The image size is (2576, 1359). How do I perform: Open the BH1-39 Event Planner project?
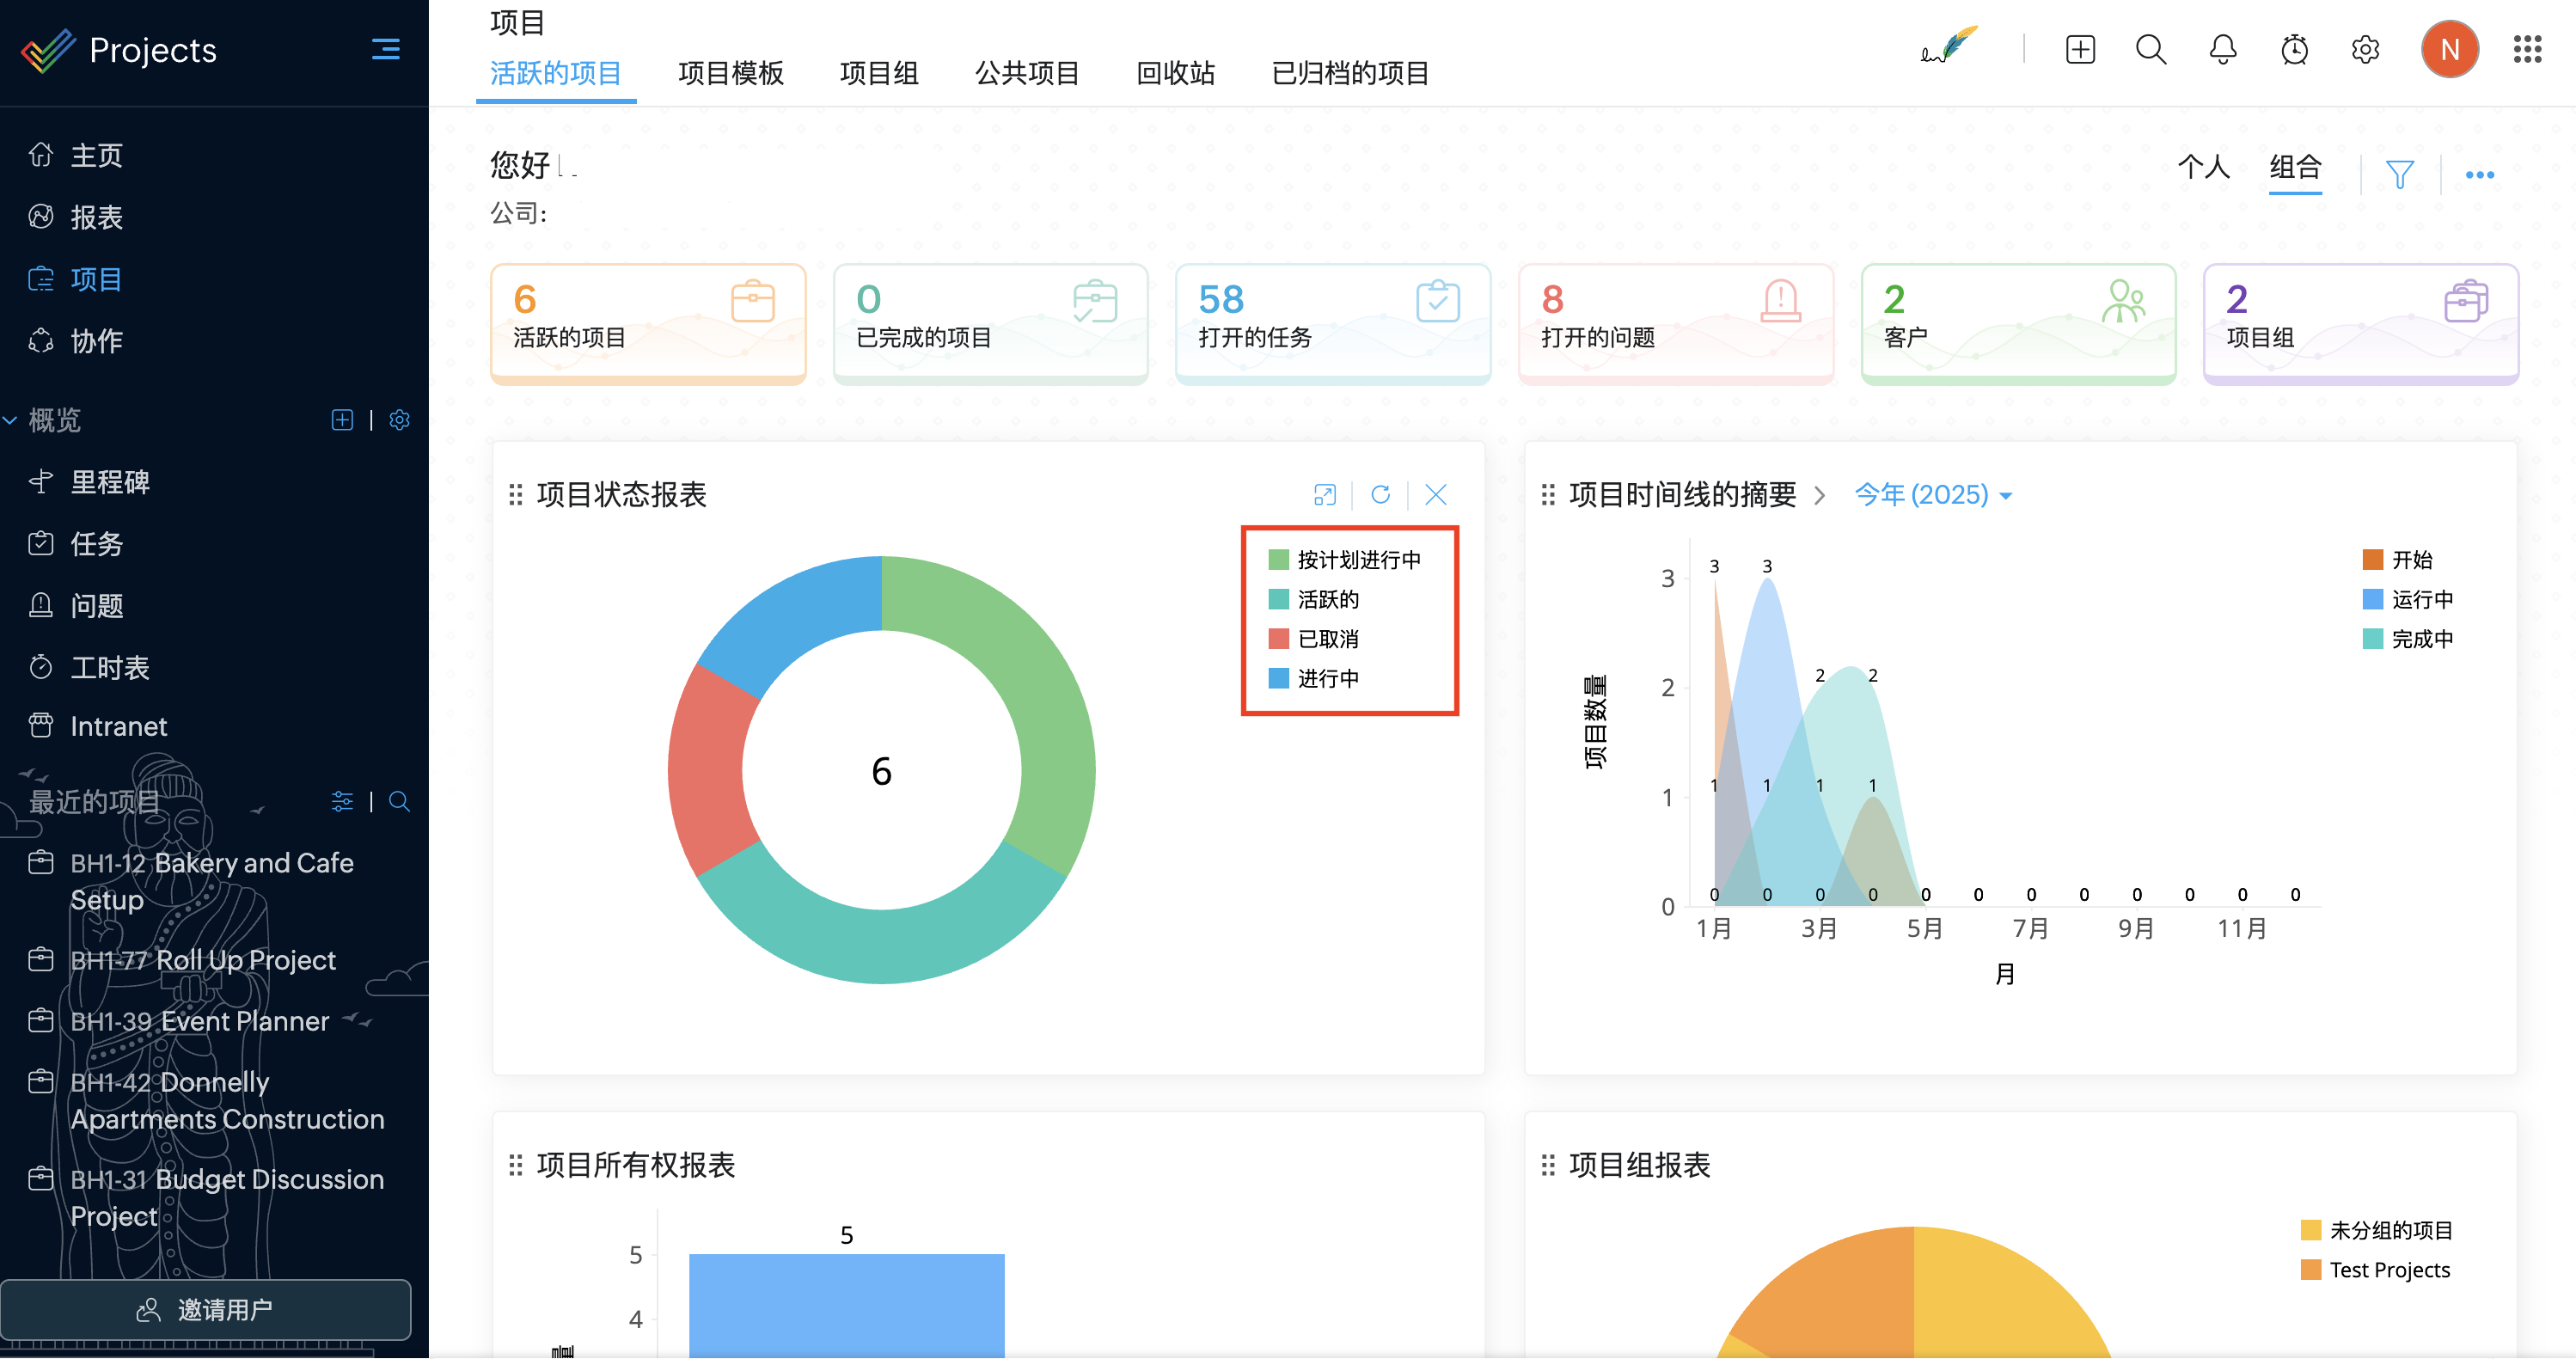click(x=199, y=1021)
